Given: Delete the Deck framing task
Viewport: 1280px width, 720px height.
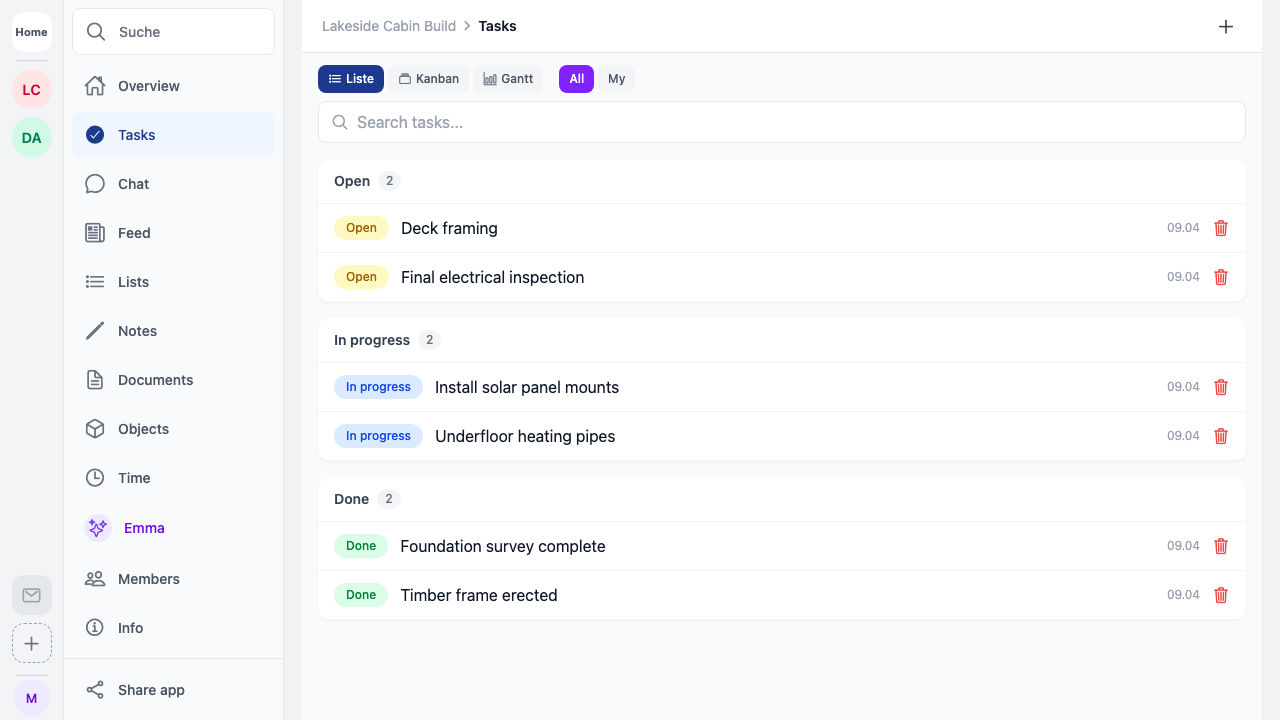Looking at the screenshot, I should (1220, 228).
